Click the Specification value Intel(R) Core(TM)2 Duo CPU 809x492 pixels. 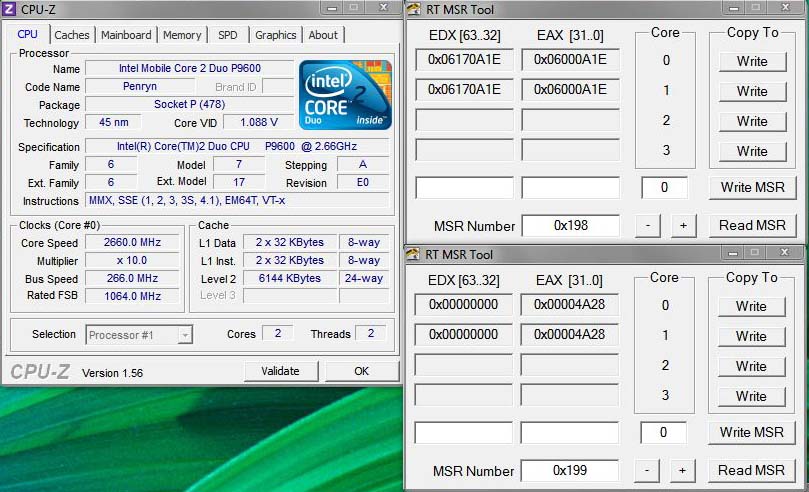237,146
